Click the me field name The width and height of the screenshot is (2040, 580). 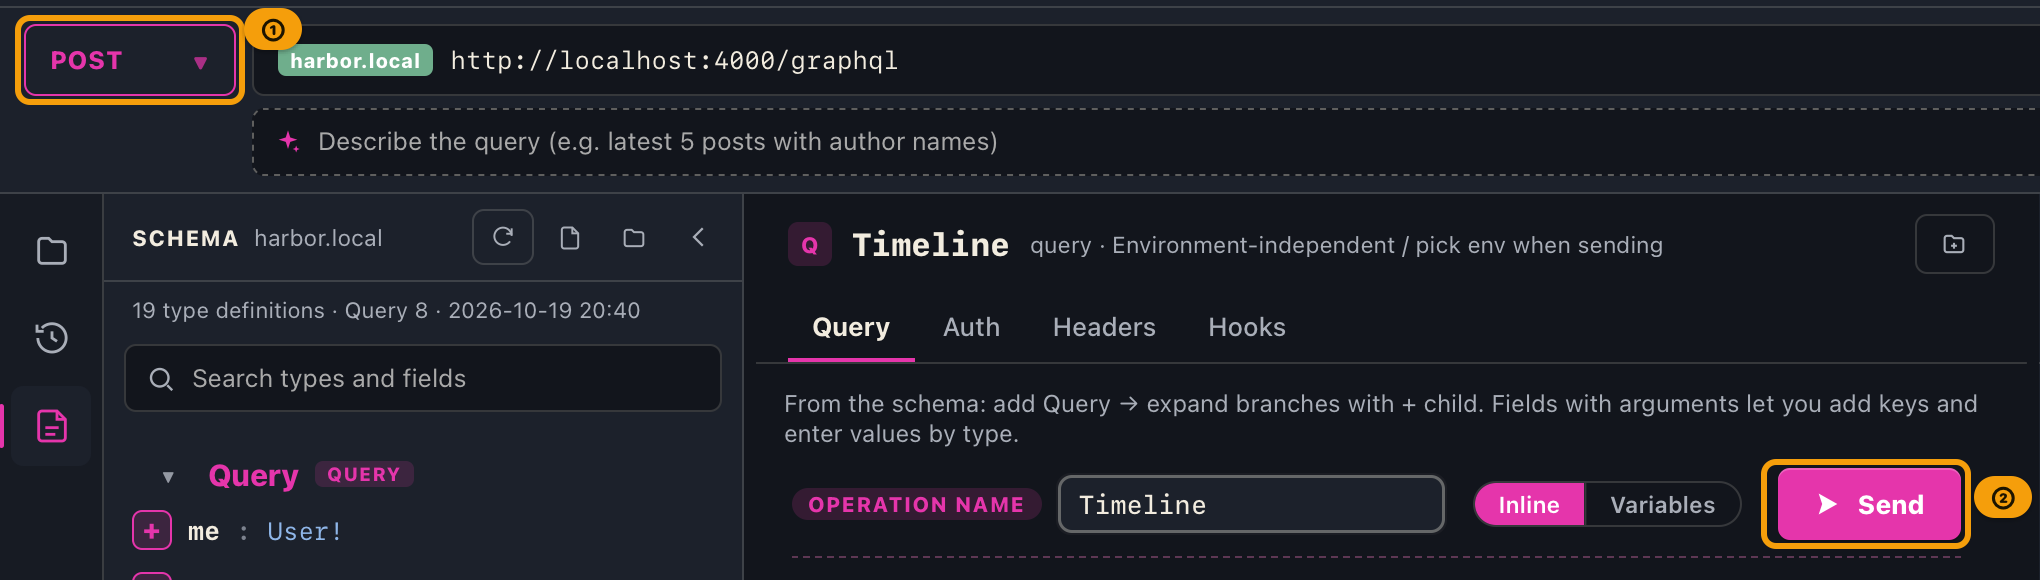(203, 532)
